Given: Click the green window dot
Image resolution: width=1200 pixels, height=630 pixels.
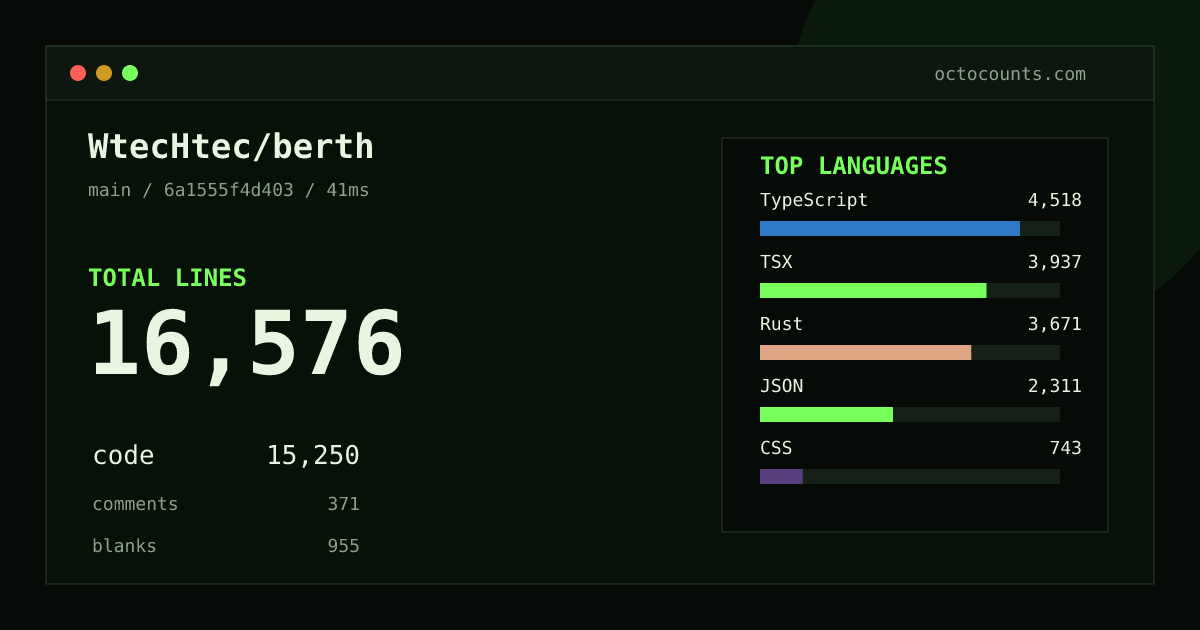Looking at the screenshot, I should click(x=130, y=73).
